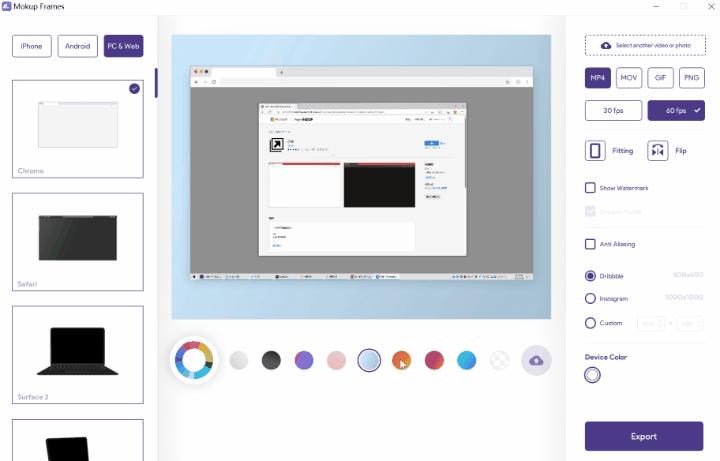Image resolution: width=720 pixels, height=461 pixels.
Task: Open the custom color wheel picker
Action: [x=194, y=360]
